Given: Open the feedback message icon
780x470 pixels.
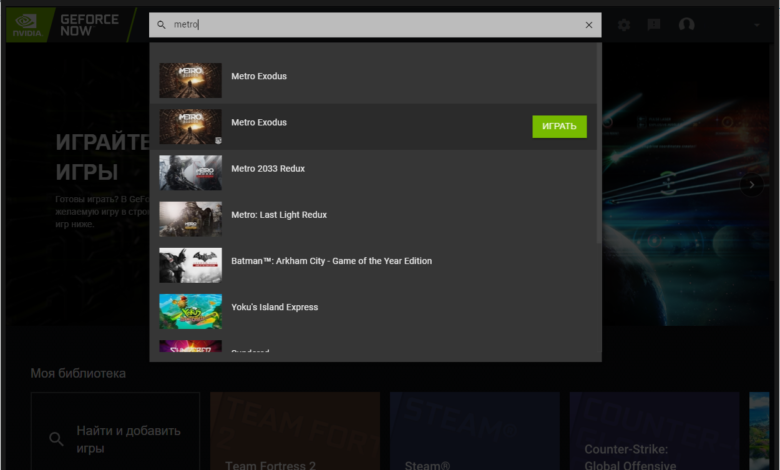Looking at the screenshot, I should 654,25.
